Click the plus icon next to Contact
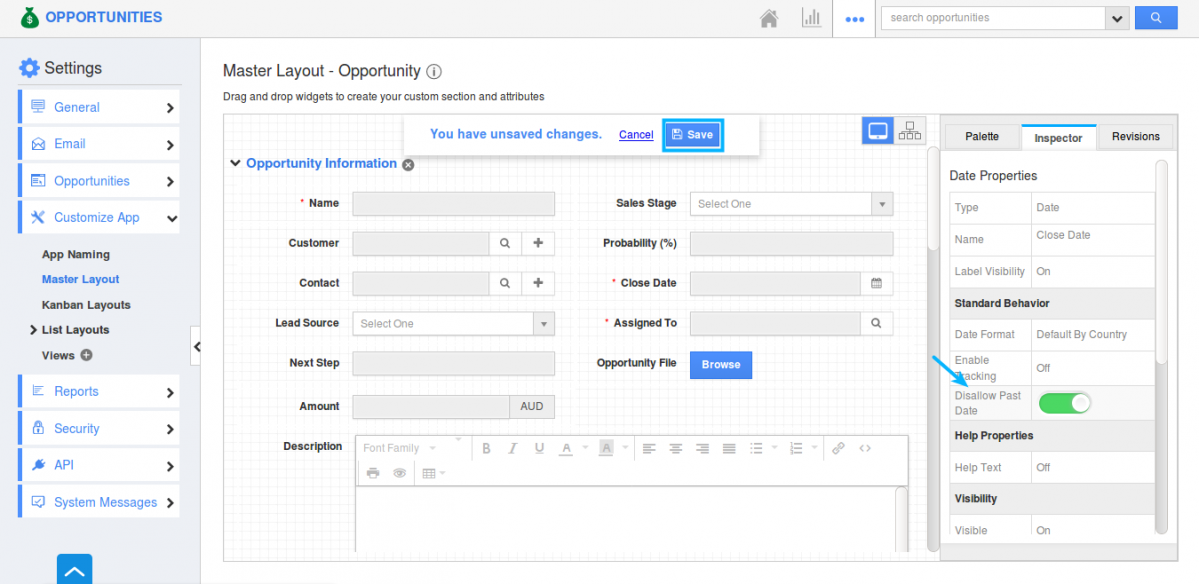 click(x=538, y=283)
